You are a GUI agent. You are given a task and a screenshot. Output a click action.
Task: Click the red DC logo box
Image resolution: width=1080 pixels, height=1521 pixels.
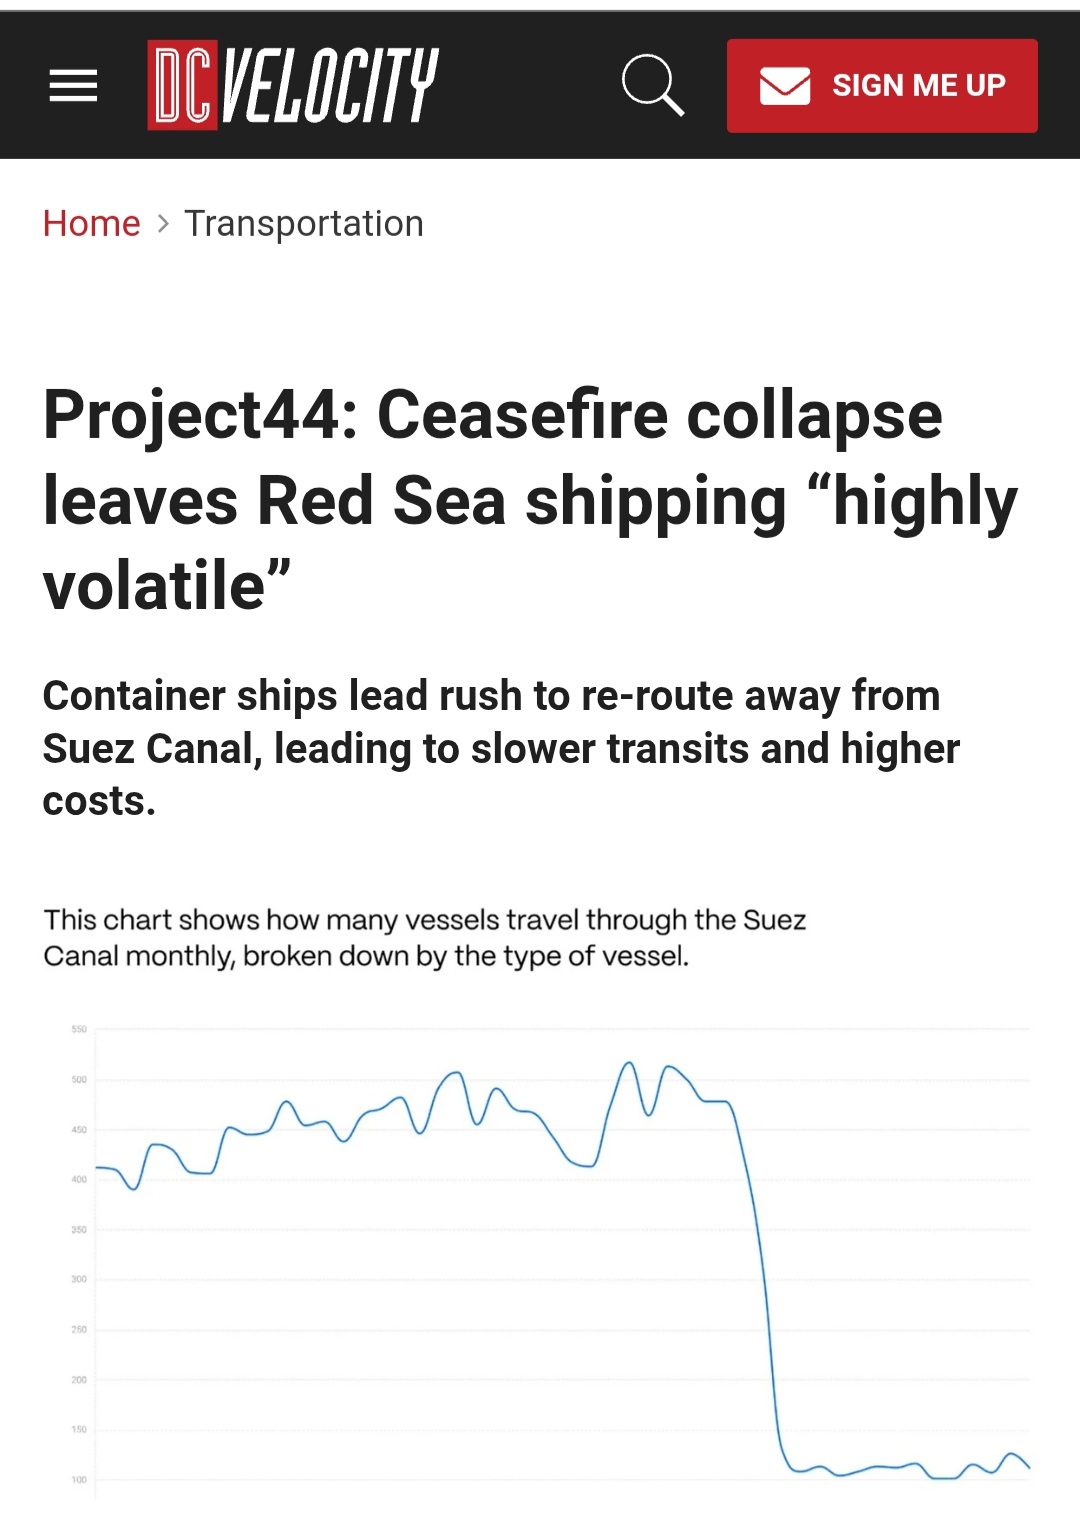(182, 86)
